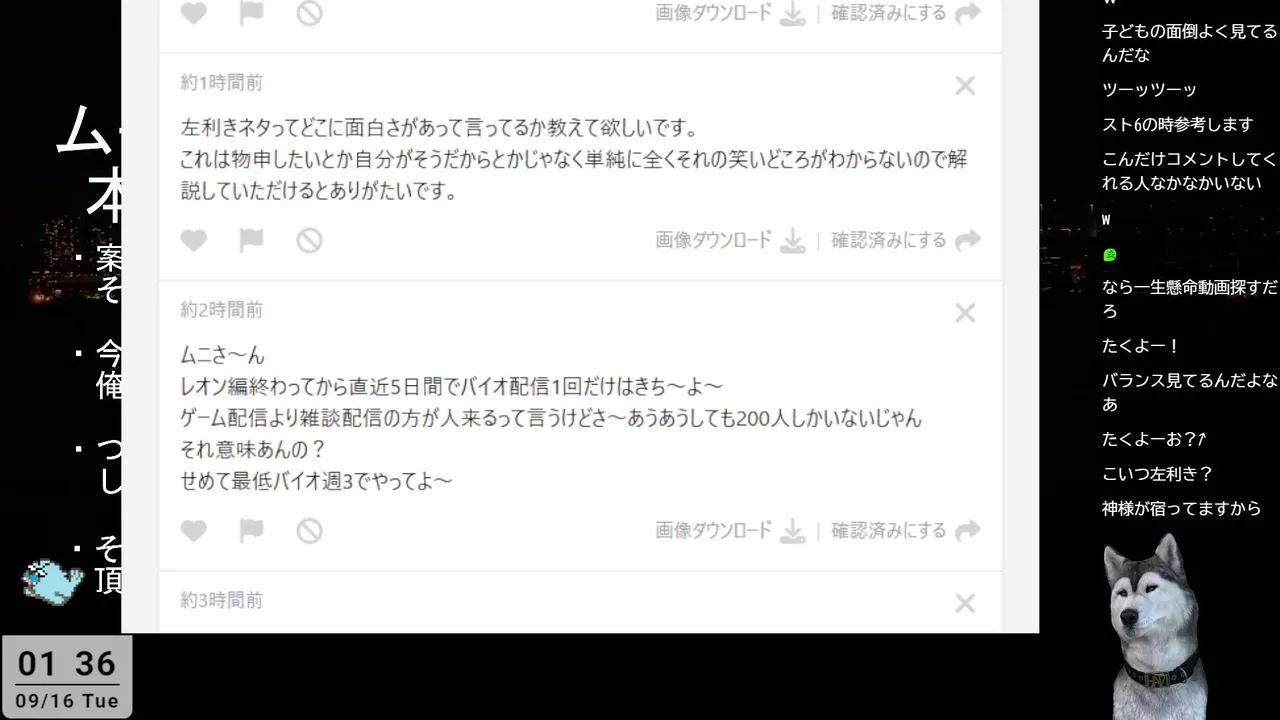Flag the 約2時間前 message

coord(251,531)
